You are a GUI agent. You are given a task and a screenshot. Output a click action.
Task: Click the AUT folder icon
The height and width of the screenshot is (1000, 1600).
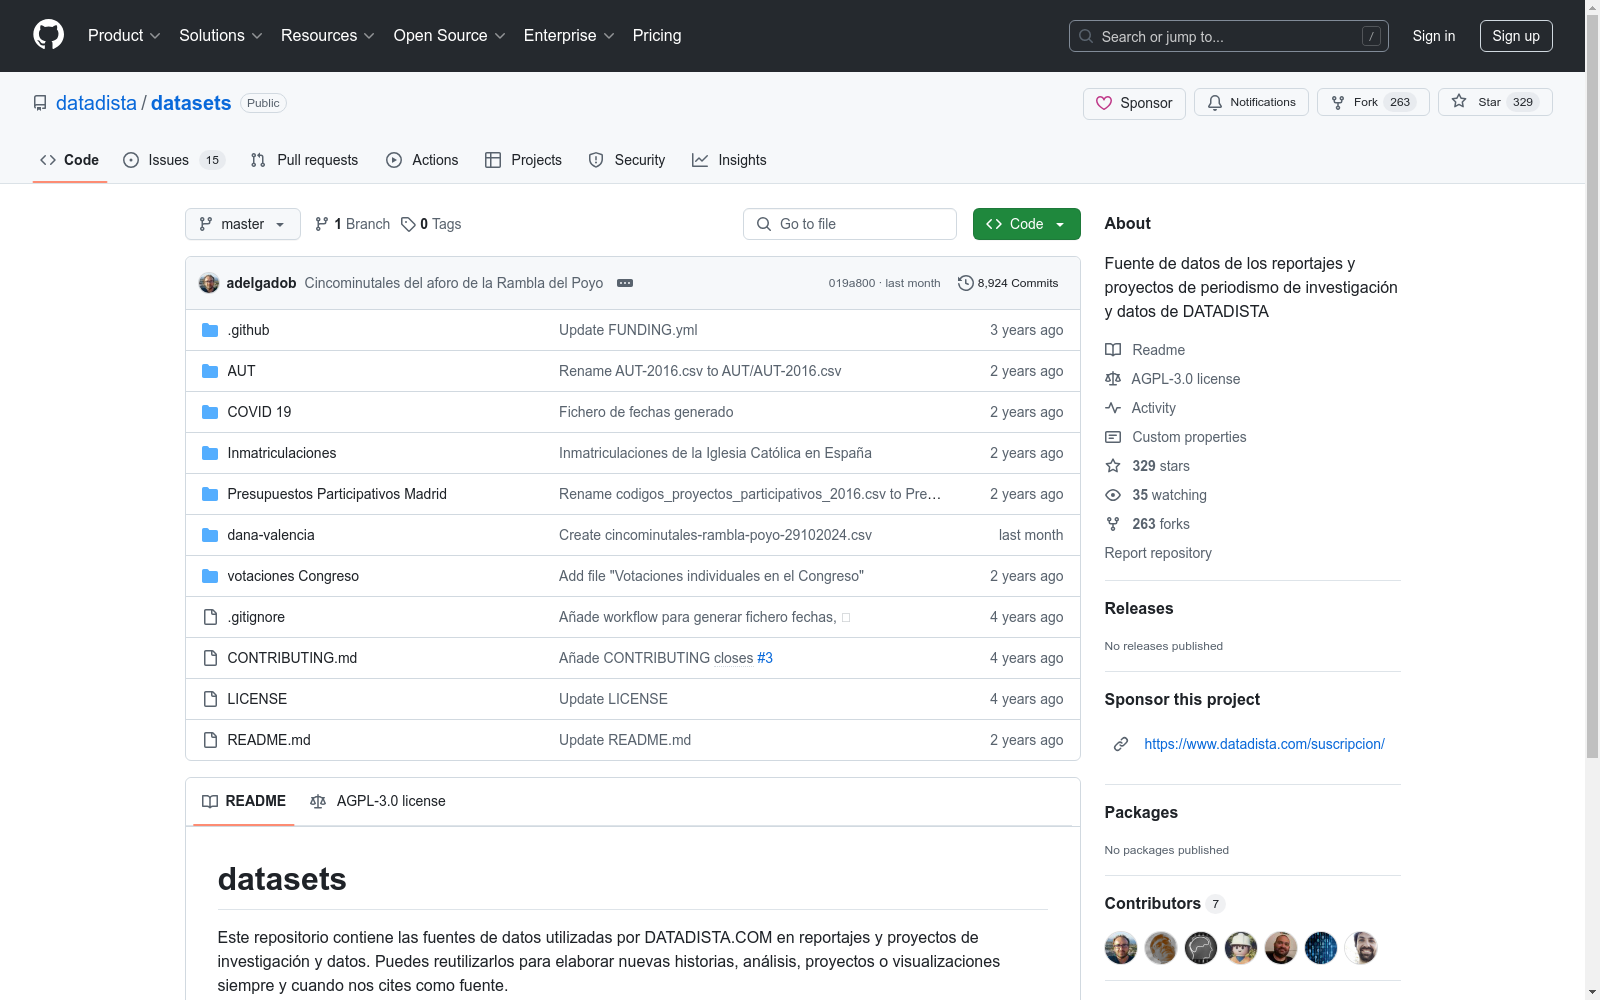(x=210, y=371)
